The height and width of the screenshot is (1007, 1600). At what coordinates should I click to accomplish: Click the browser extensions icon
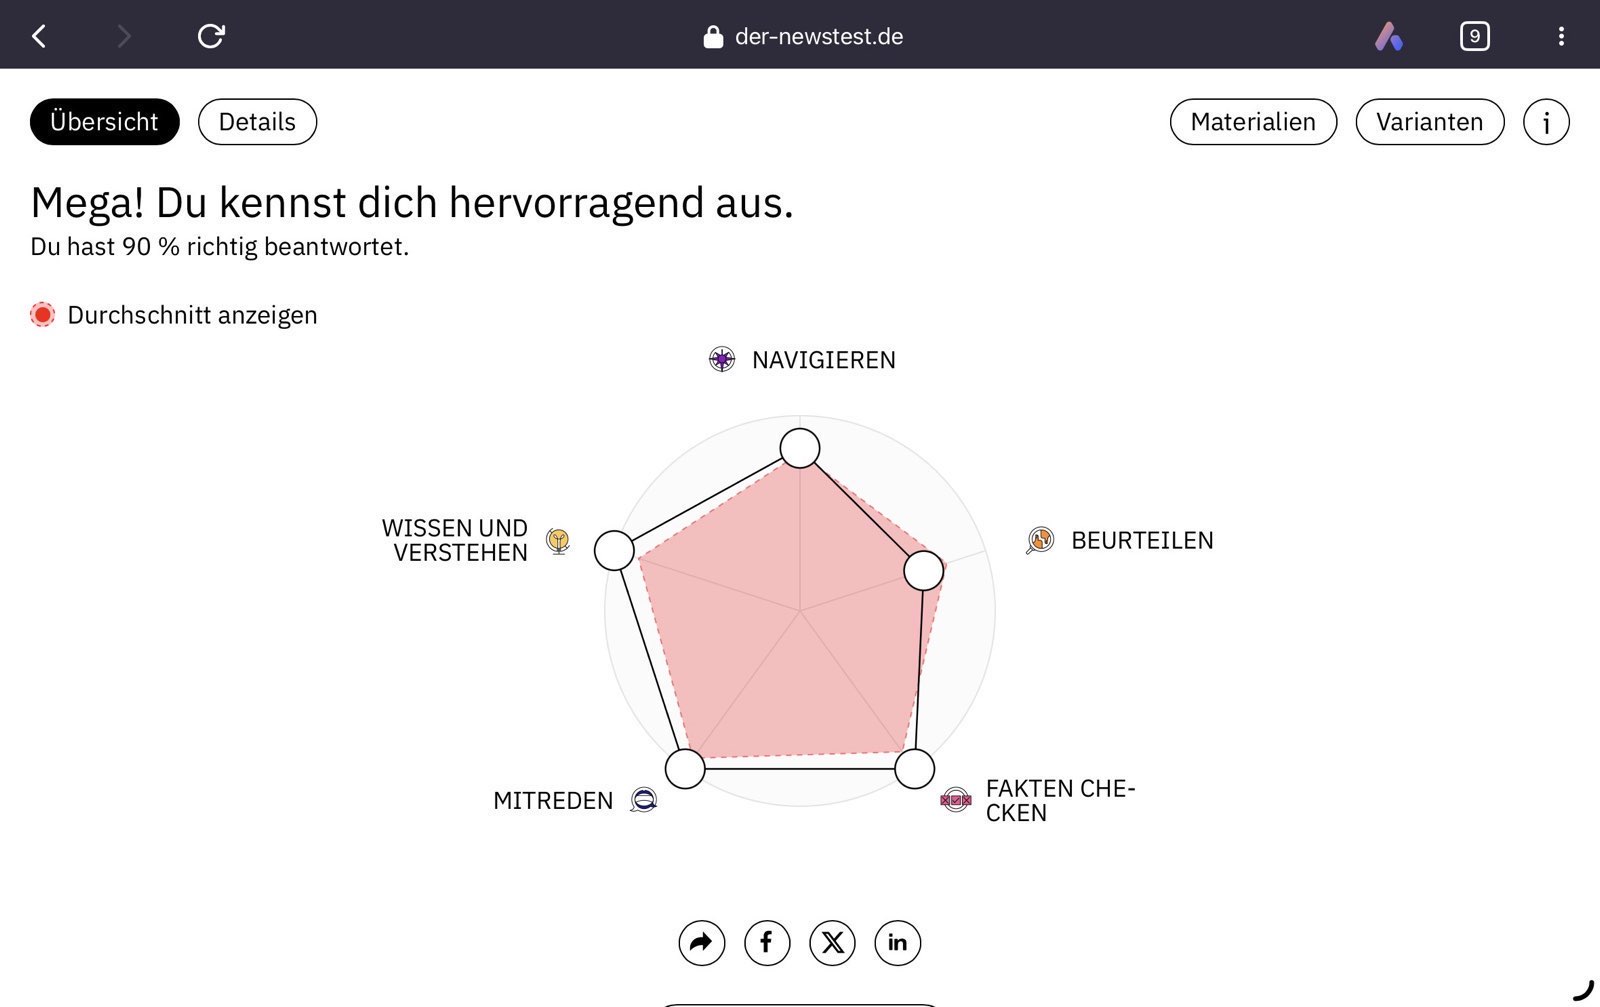[x=1389, y=36]
